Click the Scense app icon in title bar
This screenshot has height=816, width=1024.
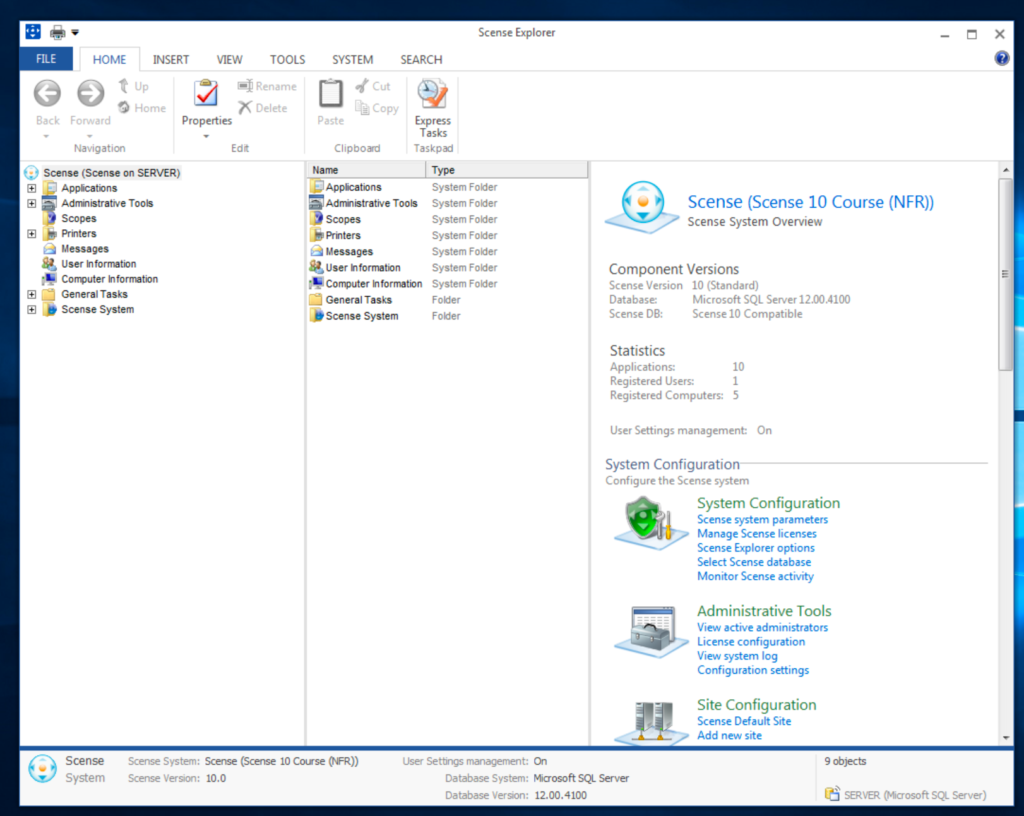point(33,31)
